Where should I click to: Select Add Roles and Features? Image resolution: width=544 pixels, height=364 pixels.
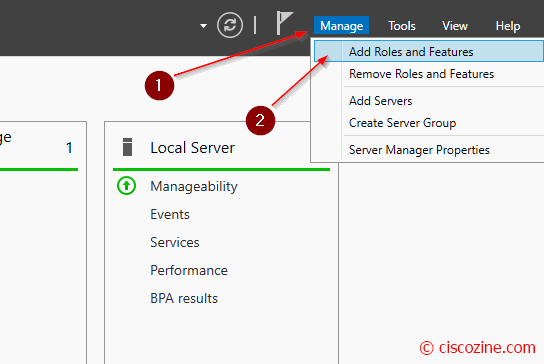pos(429,51)
